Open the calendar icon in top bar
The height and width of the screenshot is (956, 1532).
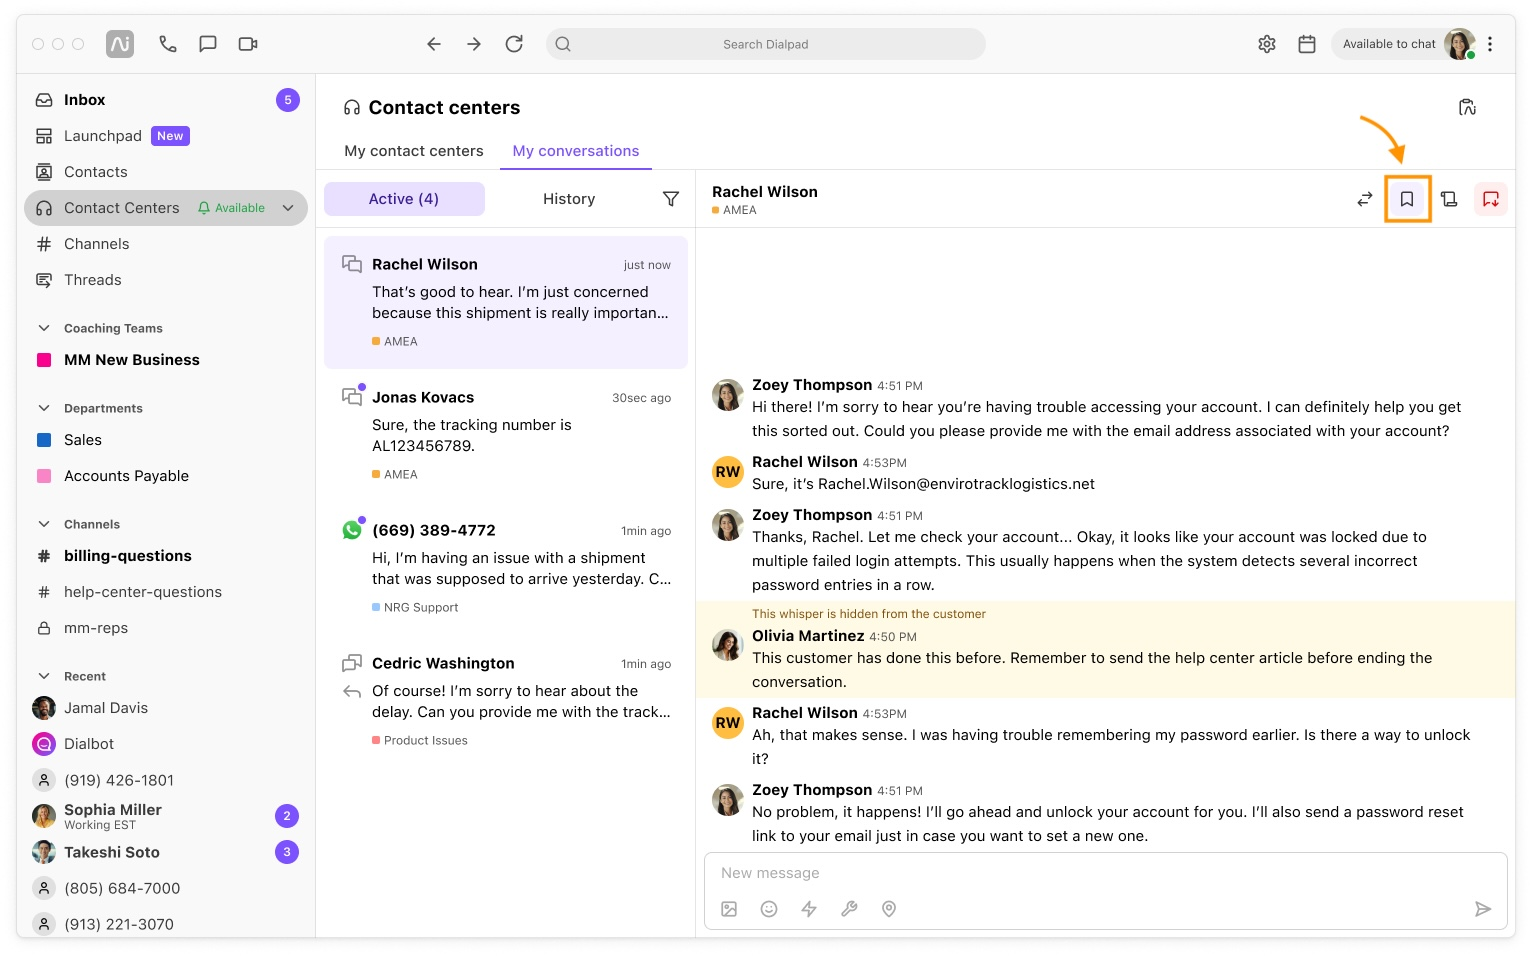tap(1307, 44)
